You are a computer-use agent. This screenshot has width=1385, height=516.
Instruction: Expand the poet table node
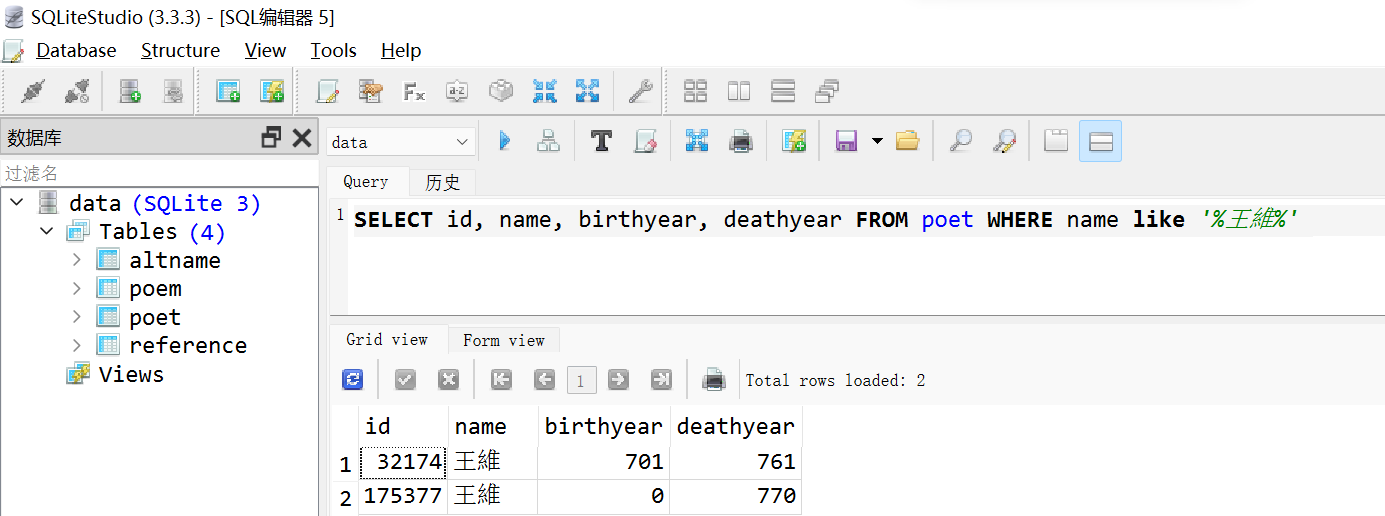point(77,317)
